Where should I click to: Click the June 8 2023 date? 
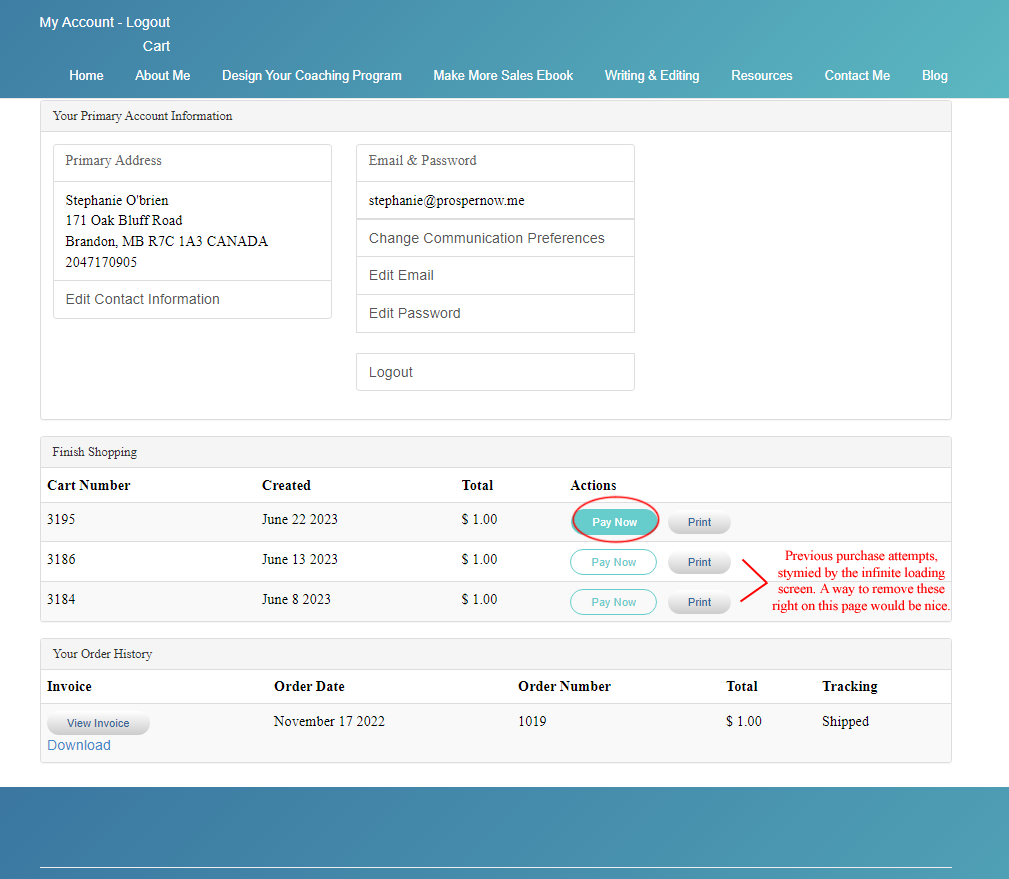coord(296,599)
